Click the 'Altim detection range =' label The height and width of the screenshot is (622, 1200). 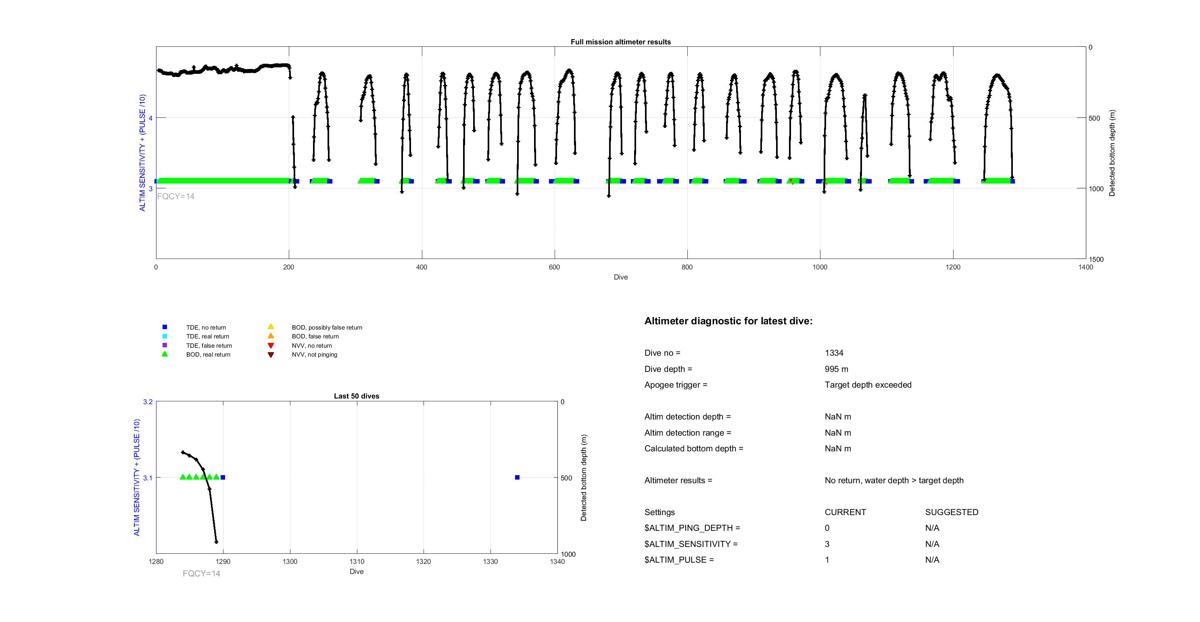[x=688, y=433]
